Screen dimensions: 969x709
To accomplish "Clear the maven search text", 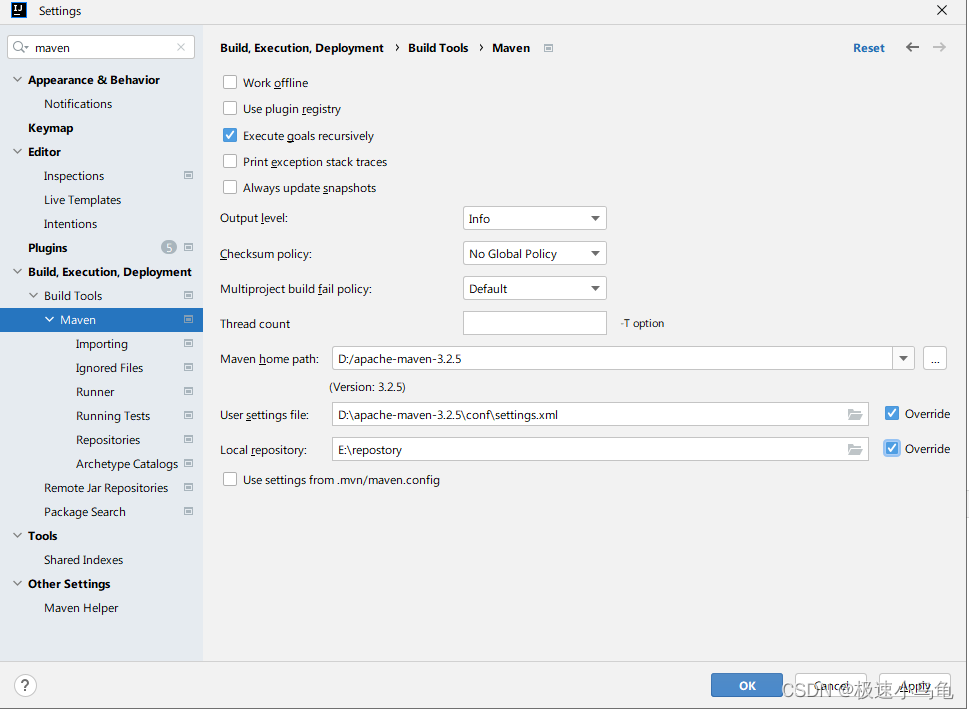I will click(181, 48).
